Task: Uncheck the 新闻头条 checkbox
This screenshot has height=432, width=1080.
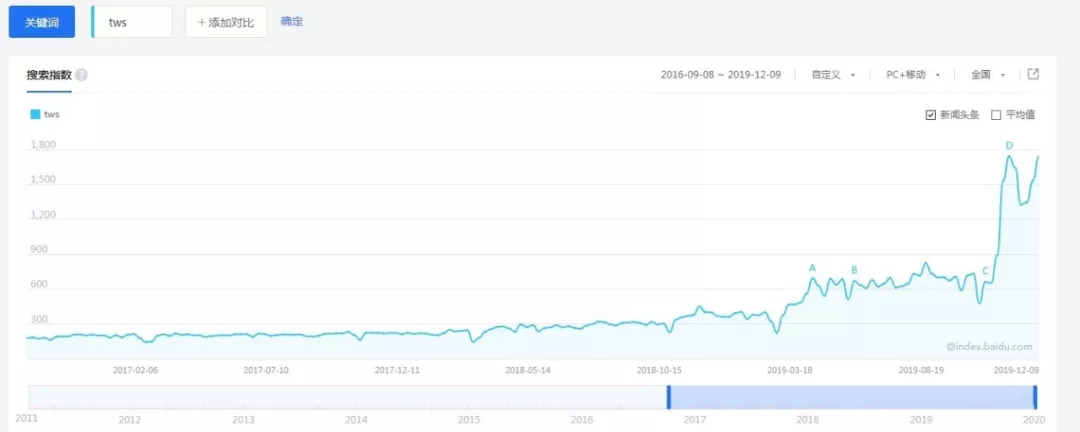Action: point(931,115)
